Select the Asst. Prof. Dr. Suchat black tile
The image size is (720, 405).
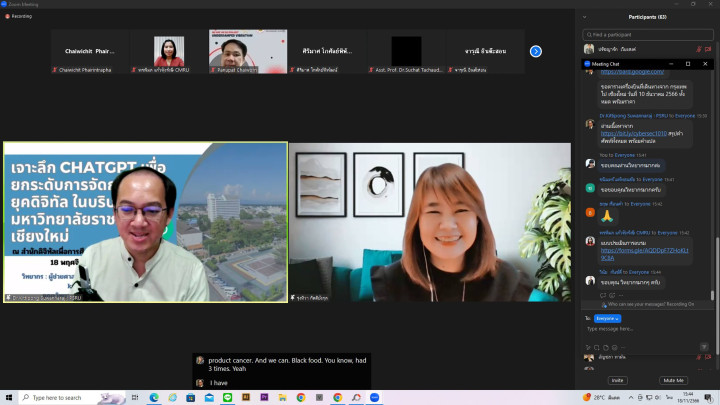click(406, 51)
